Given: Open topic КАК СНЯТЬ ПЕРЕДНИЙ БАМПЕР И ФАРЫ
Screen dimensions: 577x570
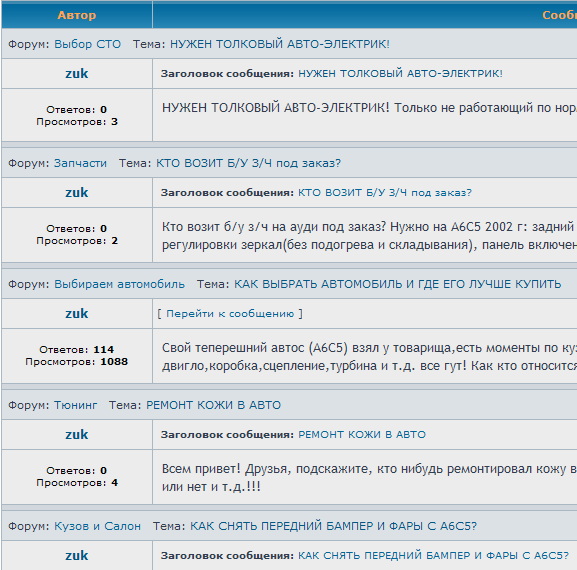Looking at the screenshot, I should pyautogui.click(x=333, y=526).
